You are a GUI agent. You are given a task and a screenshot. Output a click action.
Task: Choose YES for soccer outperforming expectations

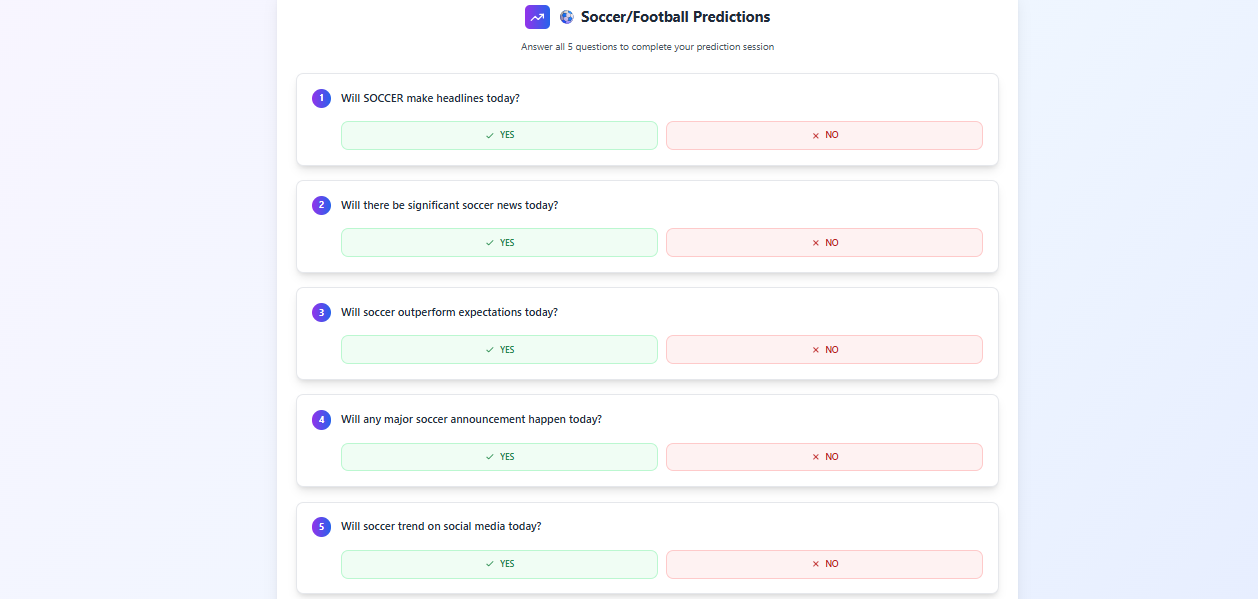click(499, 349)
